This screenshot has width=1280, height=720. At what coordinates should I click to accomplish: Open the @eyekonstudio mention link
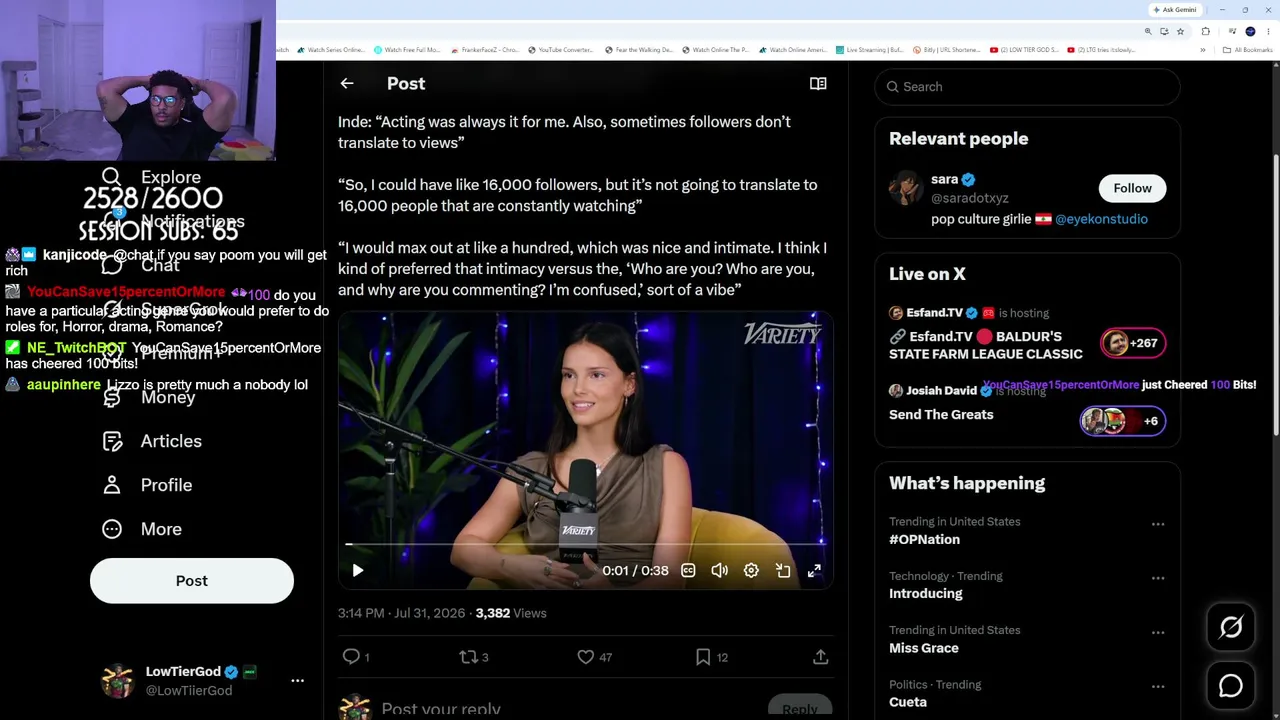1101,219
